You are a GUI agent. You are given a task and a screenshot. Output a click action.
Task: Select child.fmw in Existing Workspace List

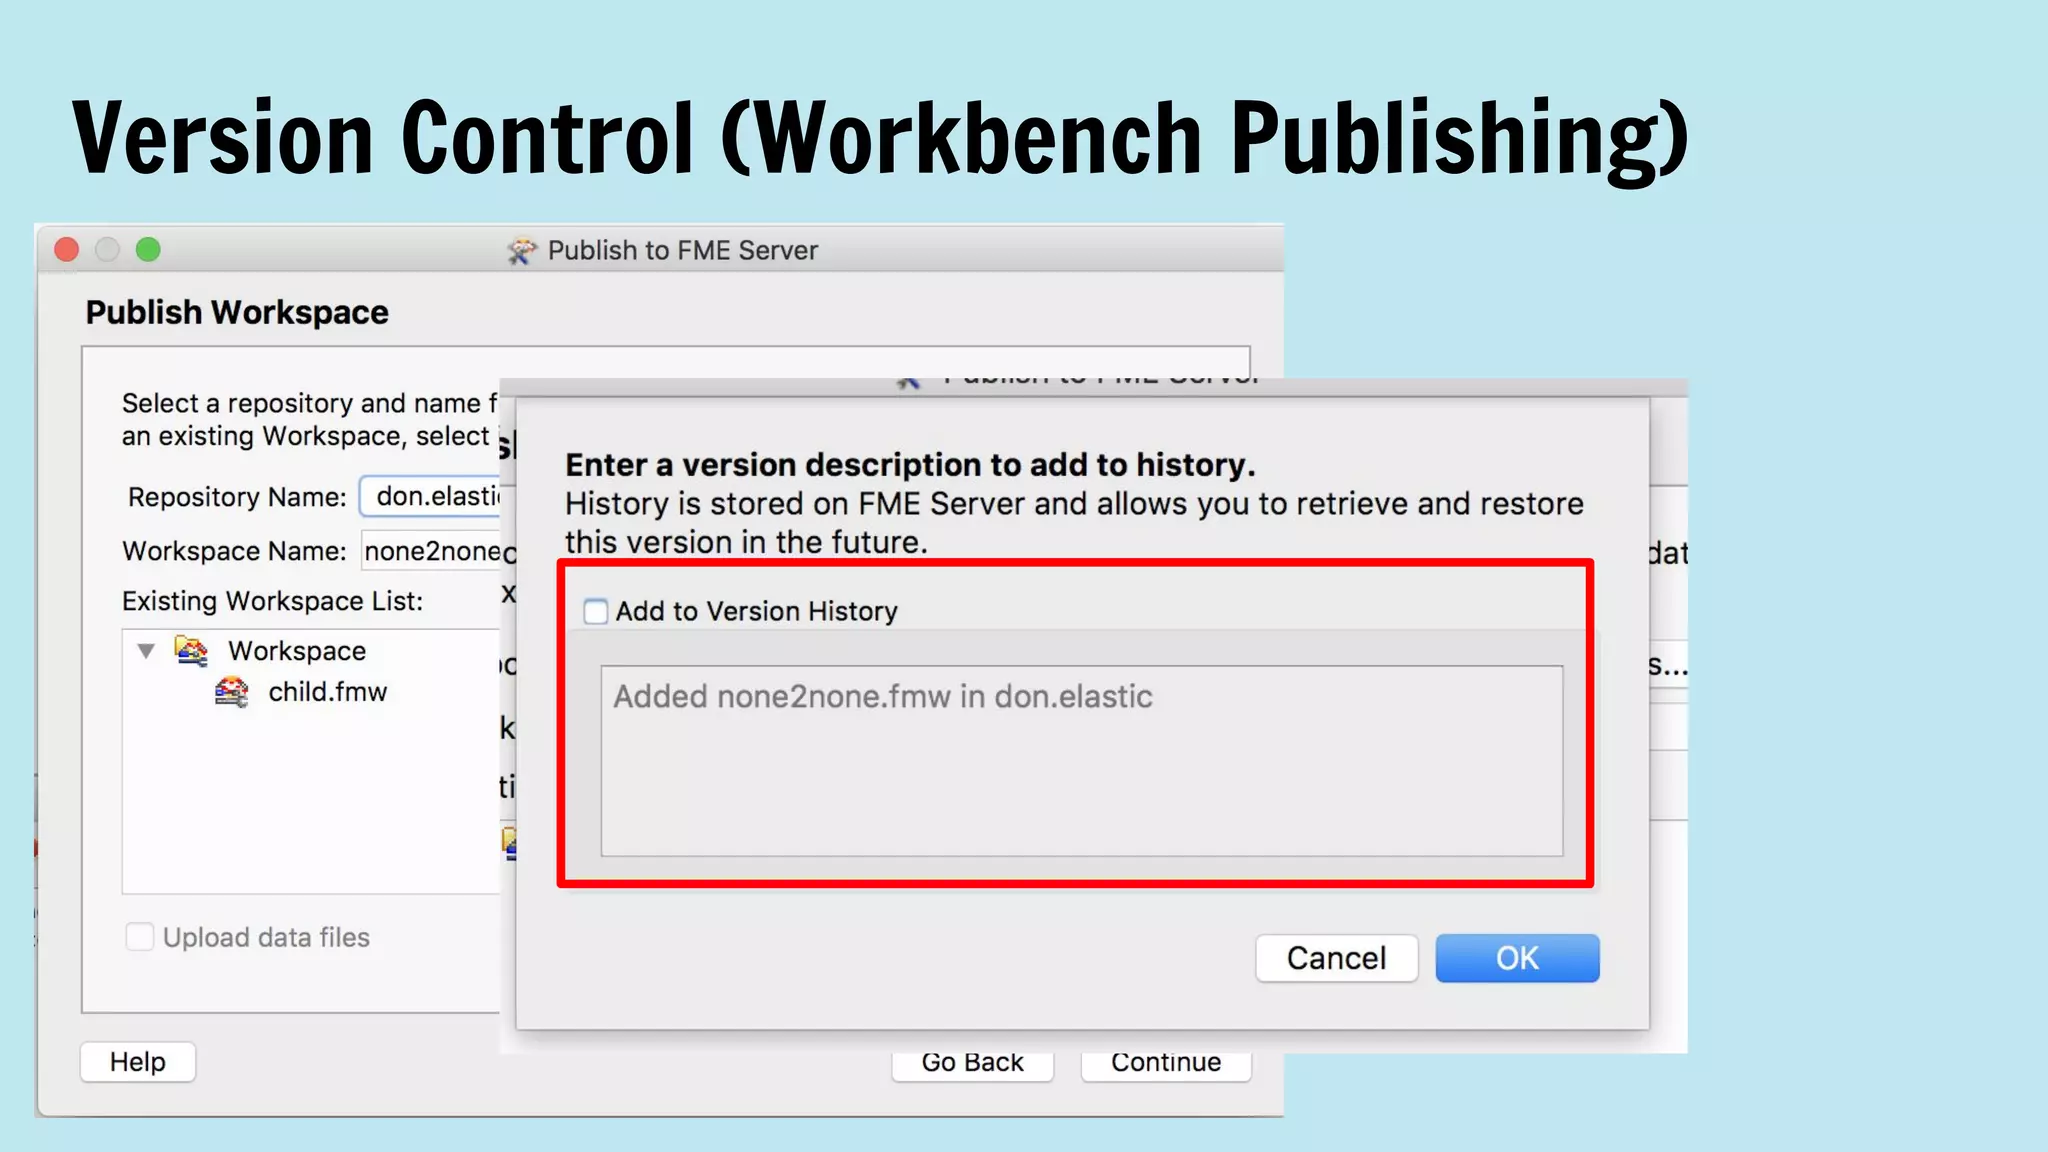click(327, 691)
